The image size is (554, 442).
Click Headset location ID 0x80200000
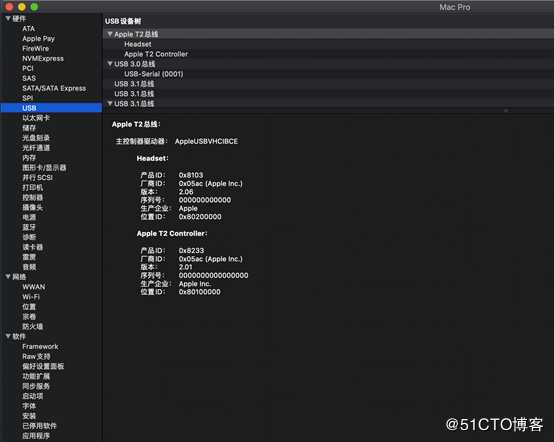point(200,217)
